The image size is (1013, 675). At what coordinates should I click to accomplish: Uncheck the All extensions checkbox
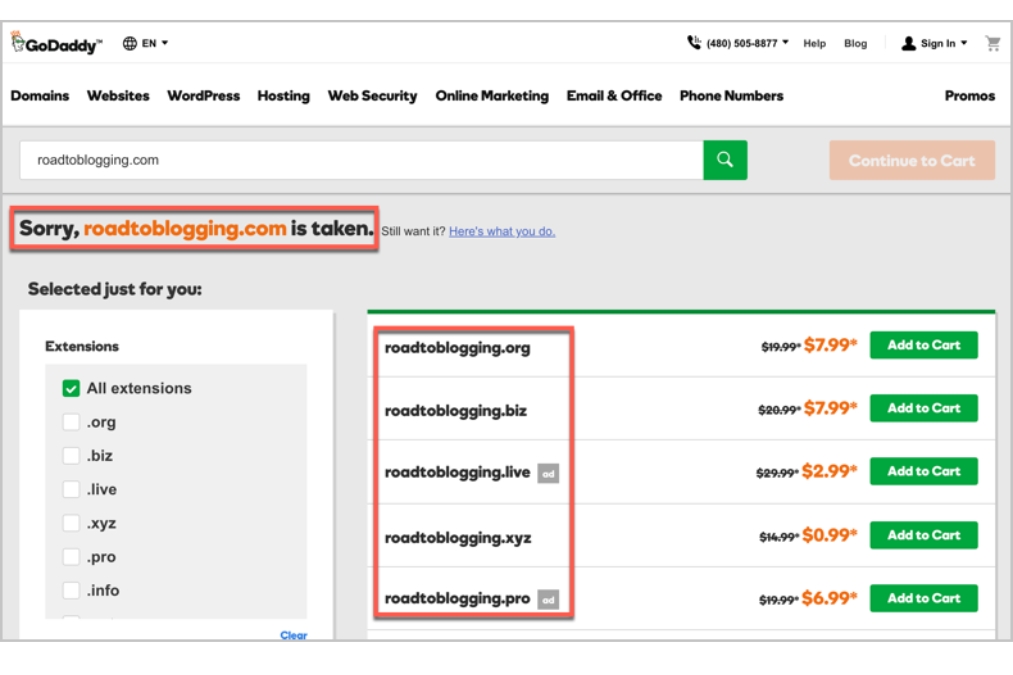pos(71,388)
